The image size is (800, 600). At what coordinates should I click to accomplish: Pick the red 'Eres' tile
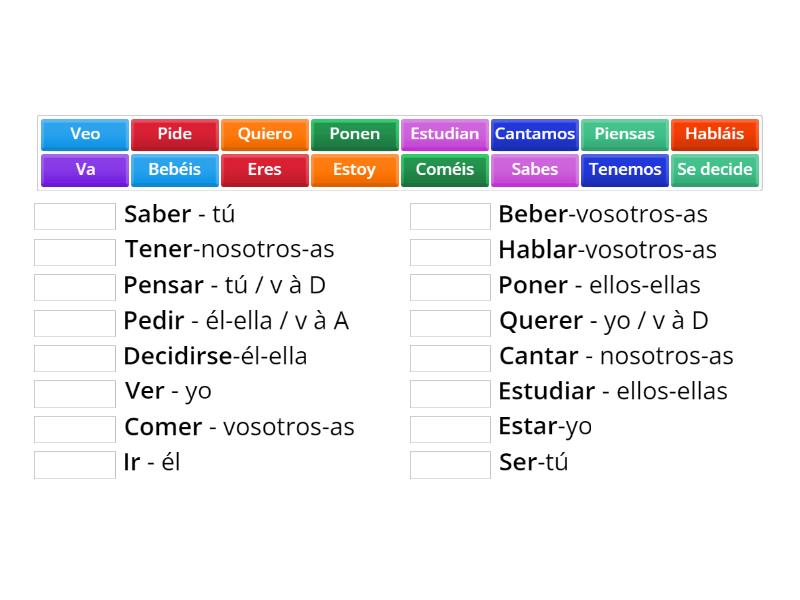coord(264,170)
